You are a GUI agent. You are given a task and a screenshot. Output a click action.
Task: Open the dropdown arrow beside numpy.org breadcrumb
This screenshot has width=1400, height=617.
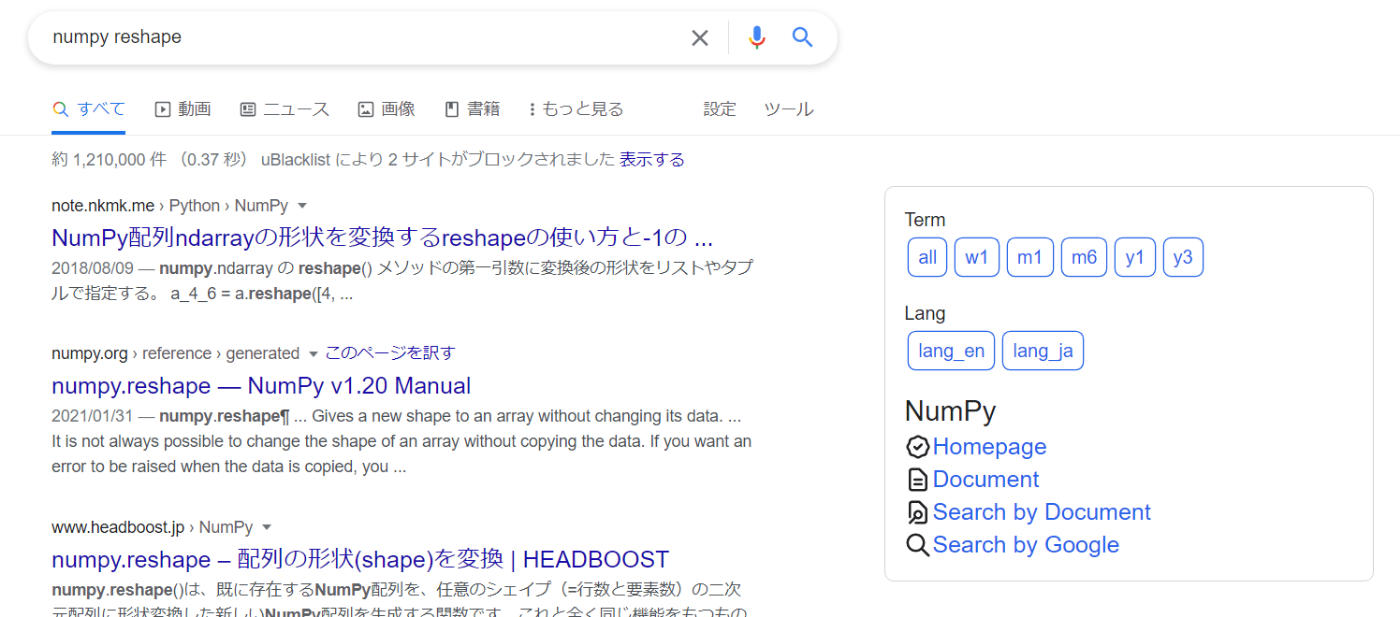pos(313,354)
